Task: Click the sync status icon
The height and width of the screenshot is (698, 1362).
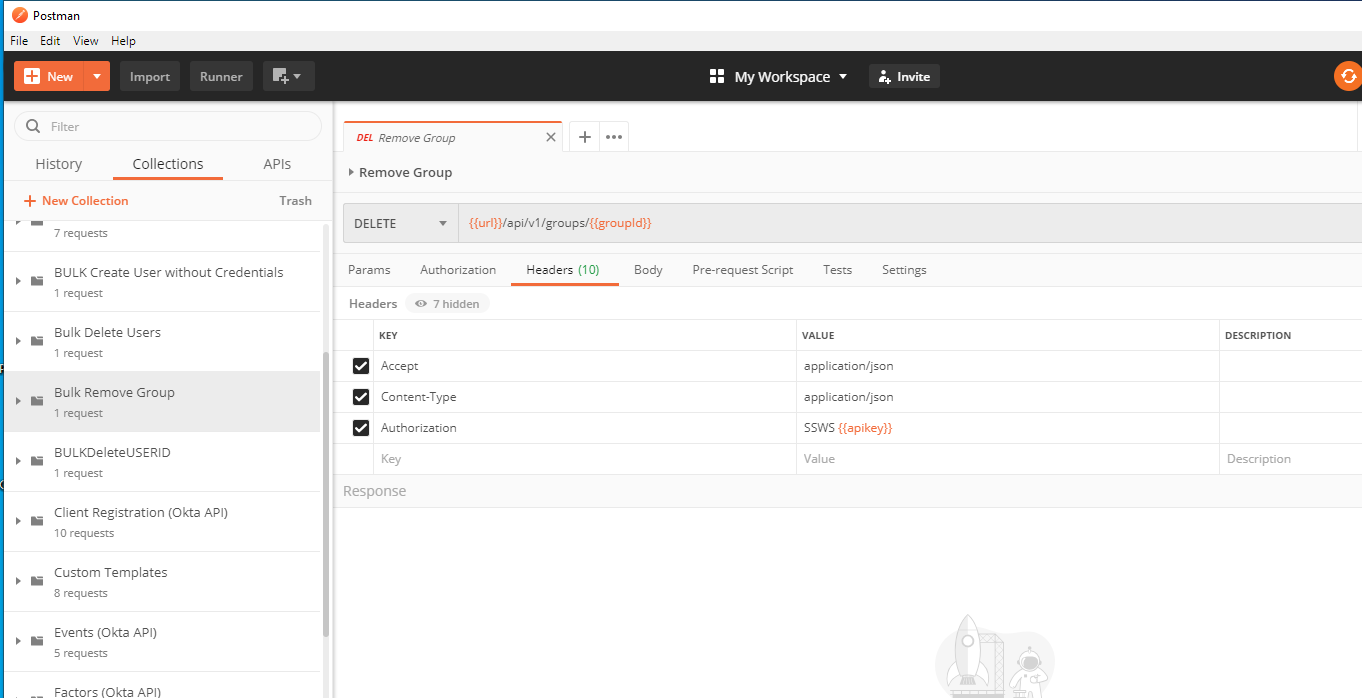Action: 1348,77
